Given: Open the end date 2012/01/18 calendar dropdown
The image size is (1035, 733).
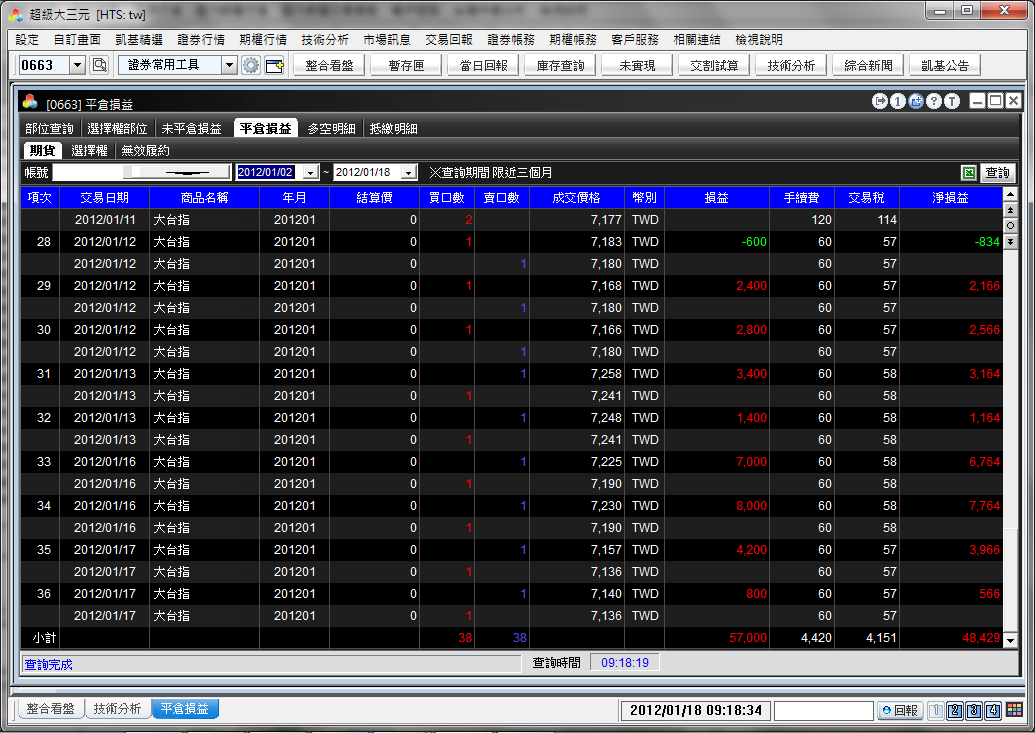Looking at the screenshot, I should pos(409,172).
